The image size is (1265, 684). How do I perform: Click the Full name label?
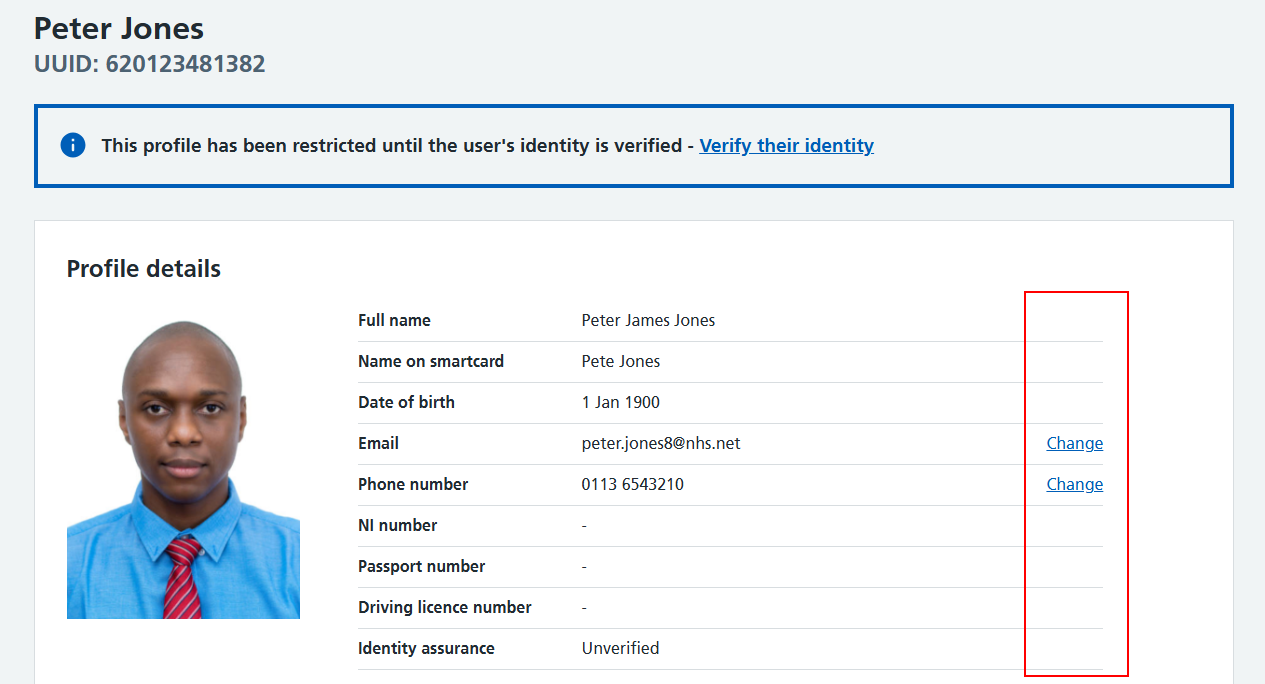pyautogui.click(x=394, y=320)
